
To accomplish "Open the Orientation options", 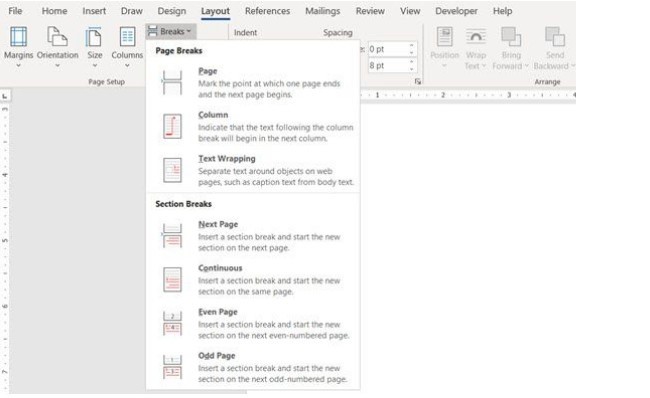I will (x=57, y=46).
